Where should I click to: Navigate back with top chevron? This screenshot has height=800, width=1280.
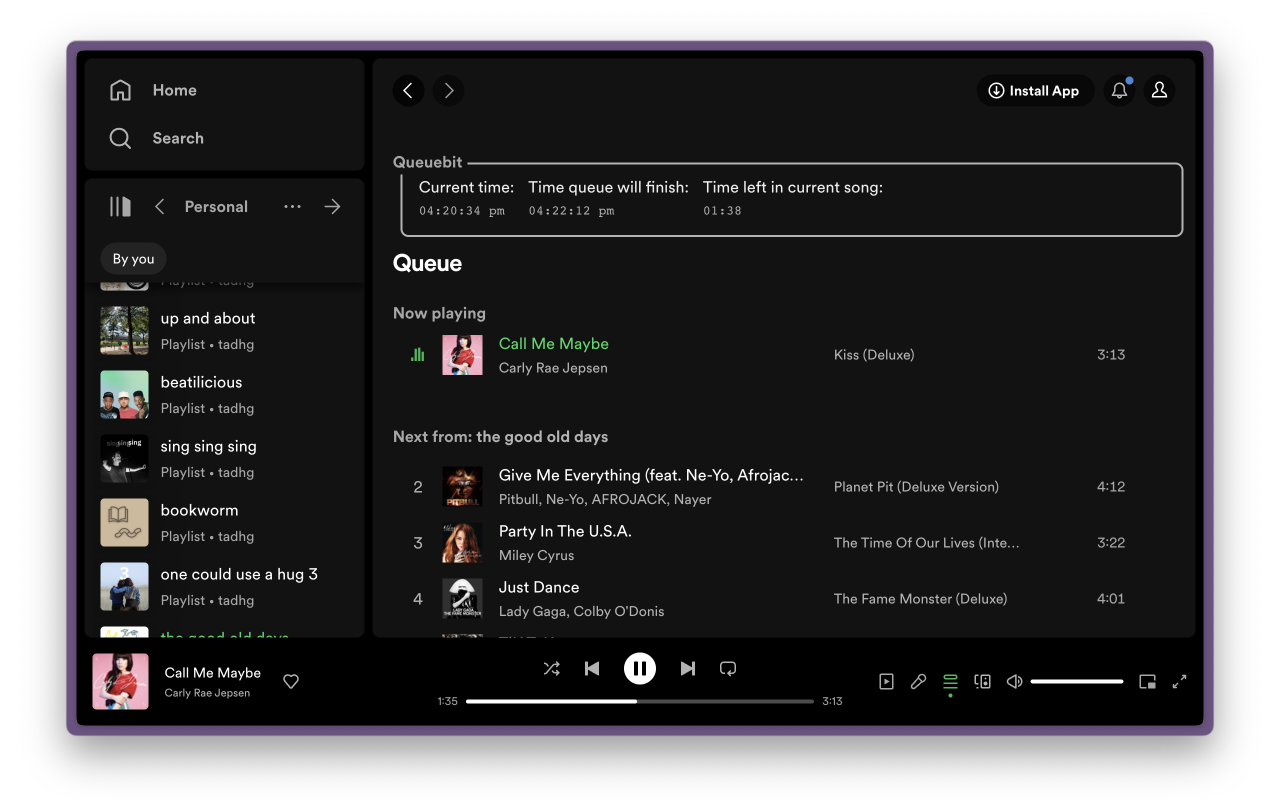click(408, 91)
